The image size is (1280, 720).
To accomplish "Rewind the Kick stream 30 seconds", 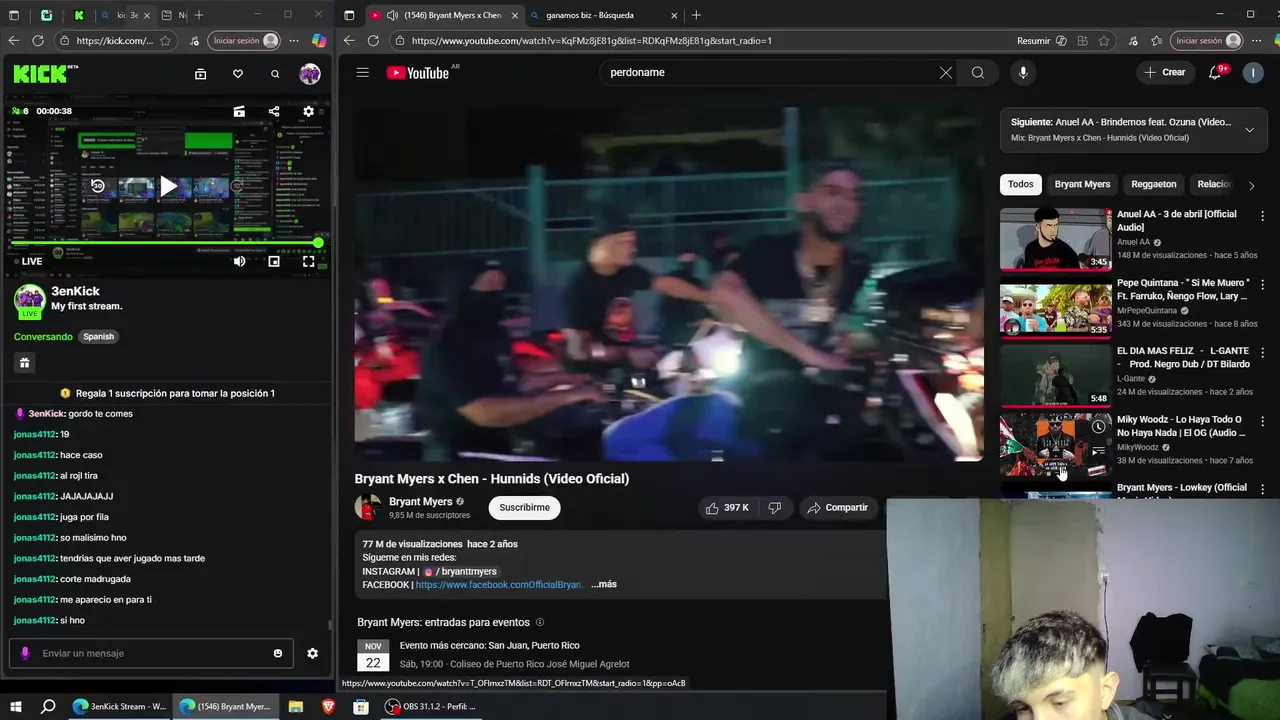I will [x=97, y=186].
